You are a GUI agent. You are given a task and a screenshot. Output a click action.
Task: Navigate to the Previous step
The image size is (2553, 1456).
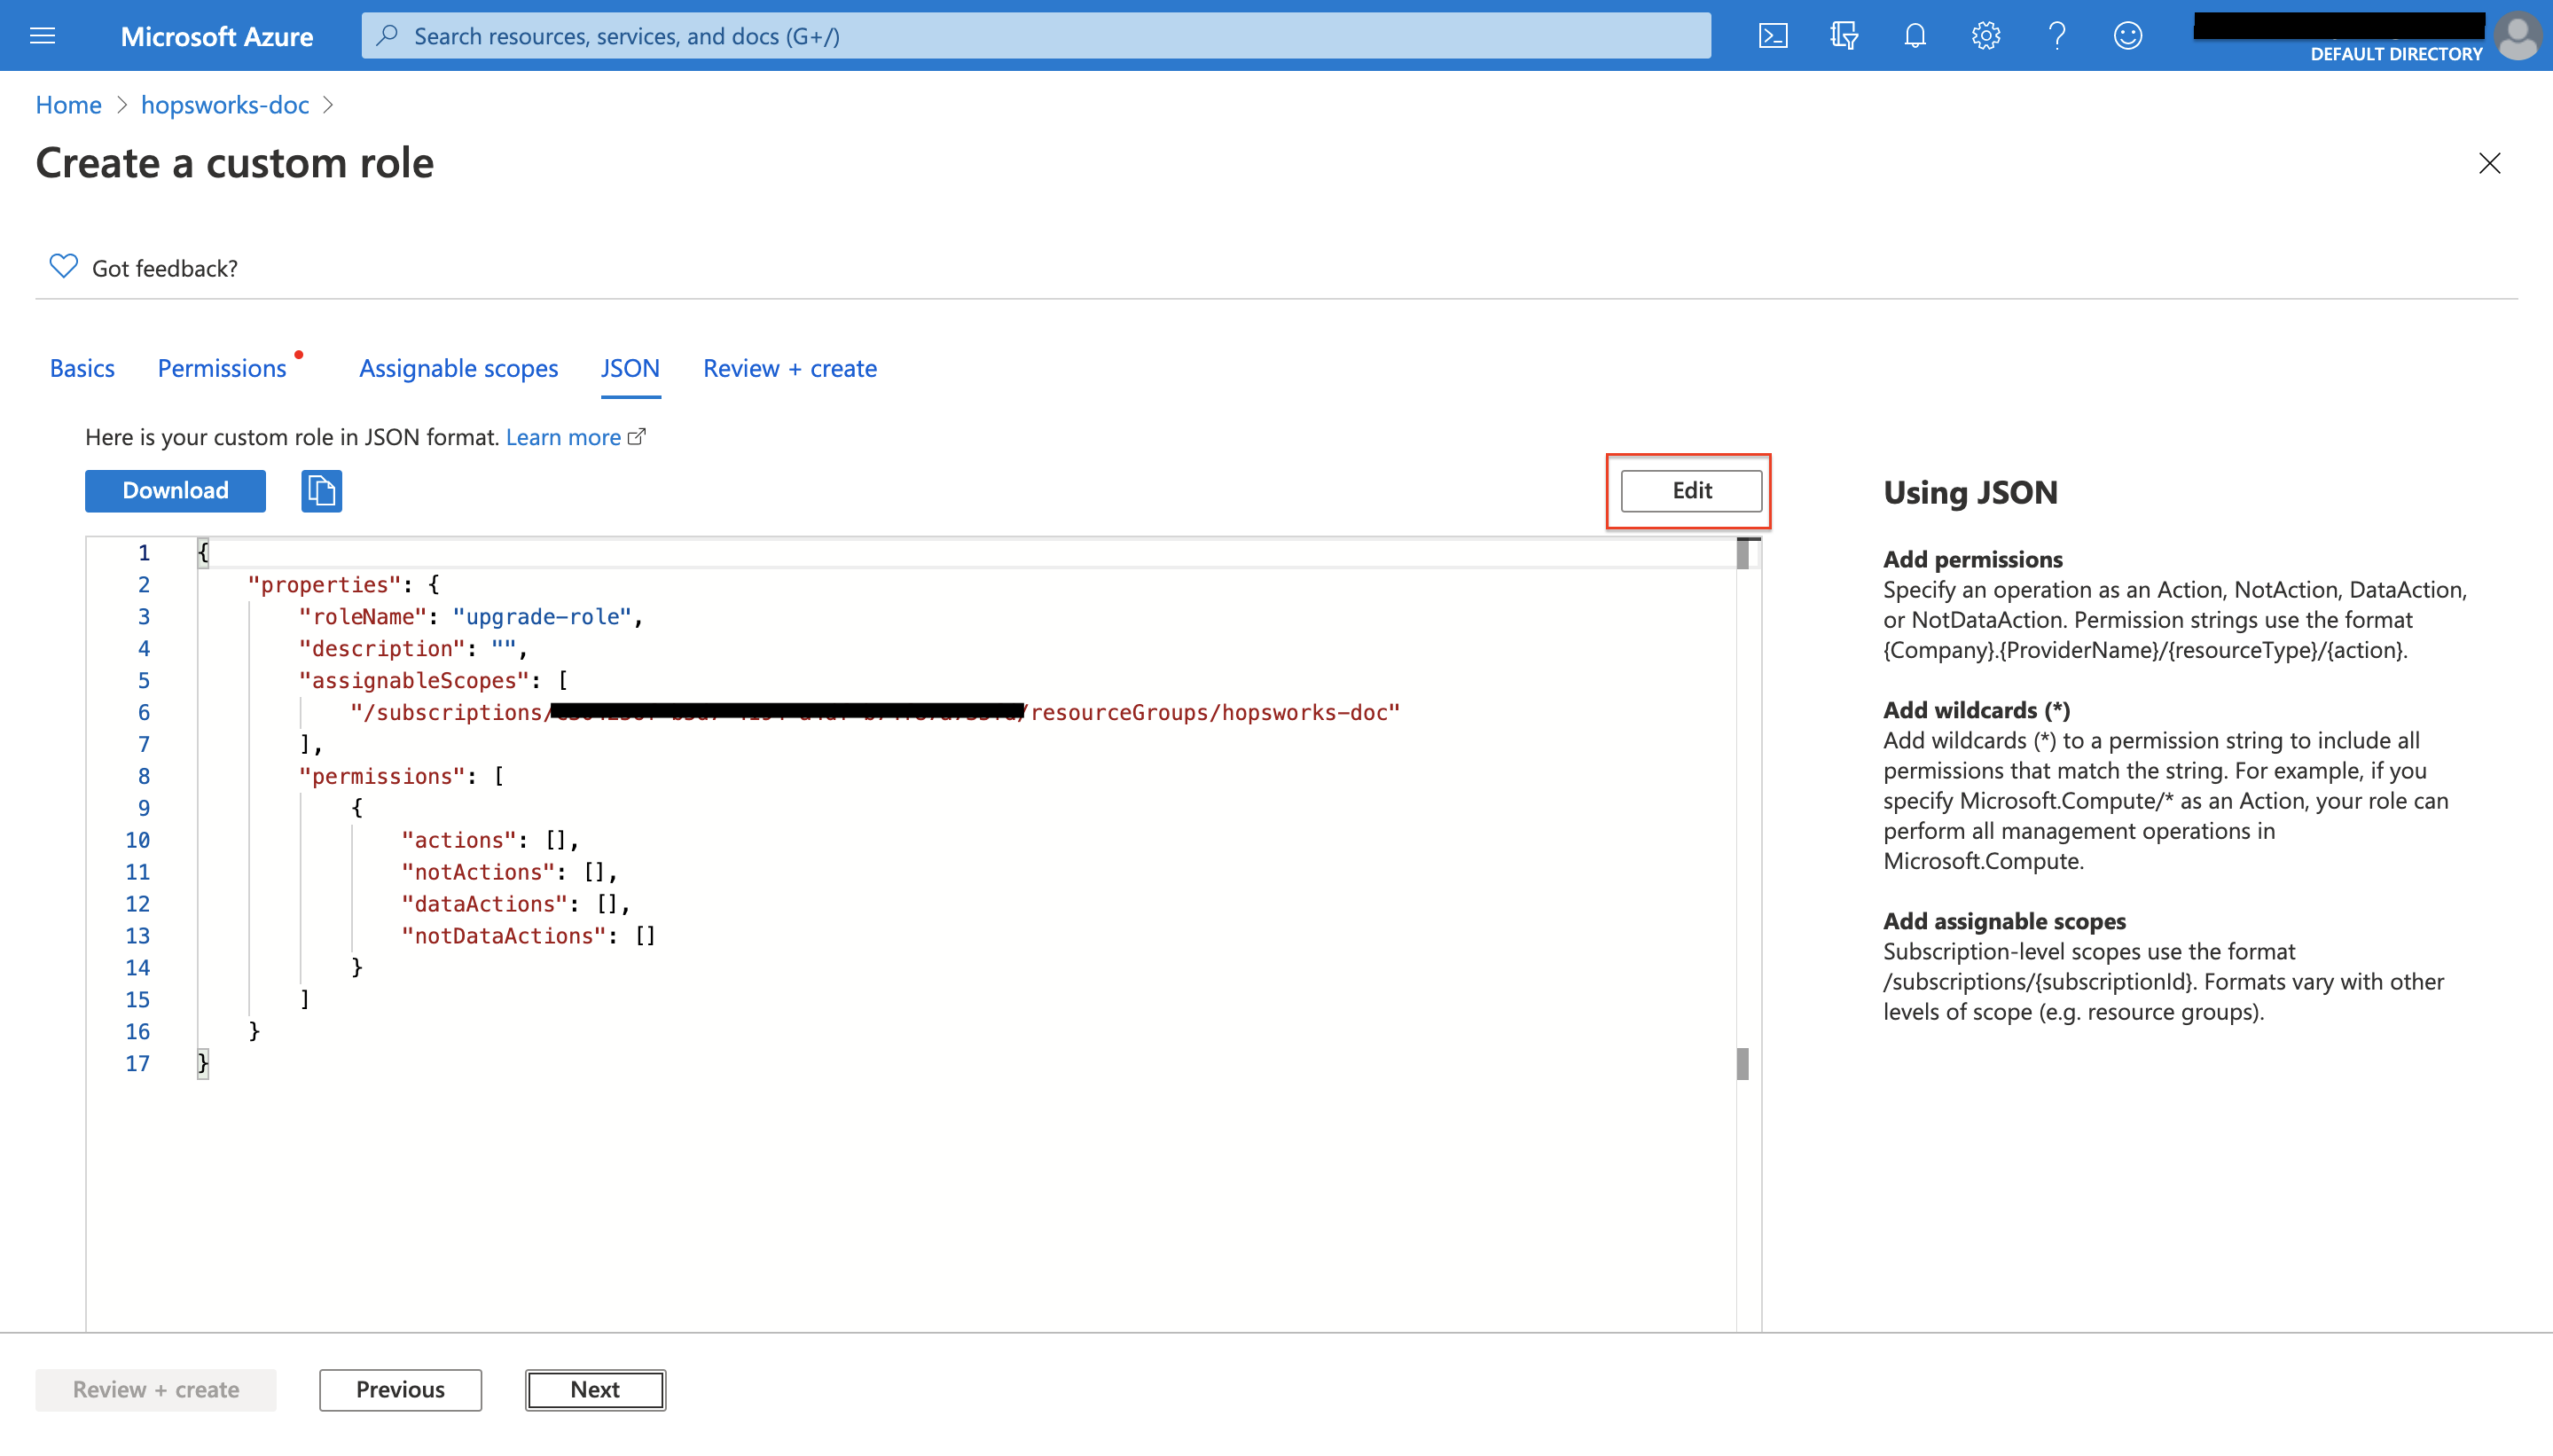click(400, 1388)
